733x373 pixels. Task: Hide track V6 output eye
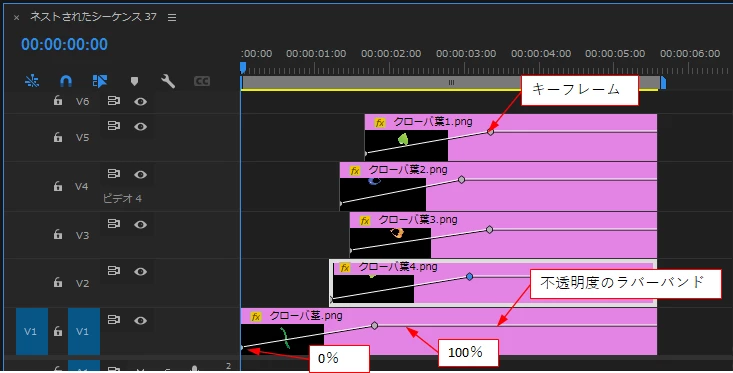pyautogui.click(x=140, y=101)
